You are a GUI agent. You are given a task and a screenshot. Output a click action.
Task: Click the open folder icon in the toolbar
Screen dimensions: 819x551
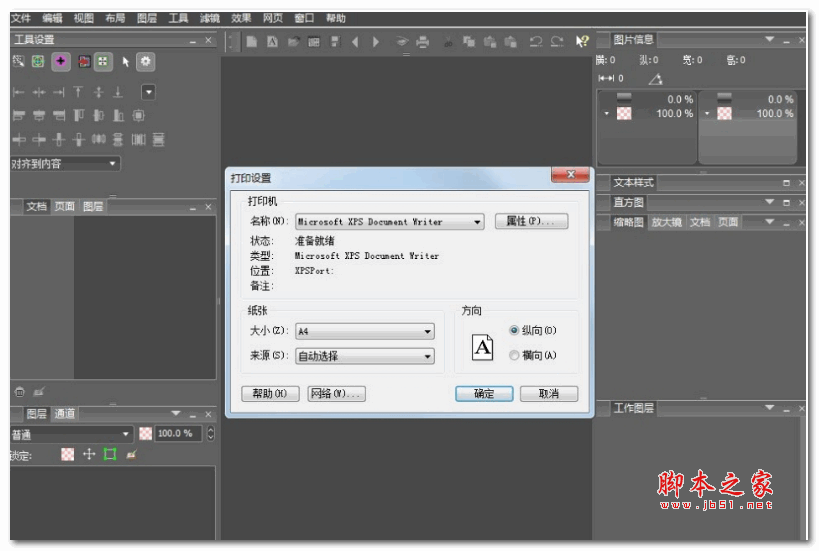(x=294, y=42)
